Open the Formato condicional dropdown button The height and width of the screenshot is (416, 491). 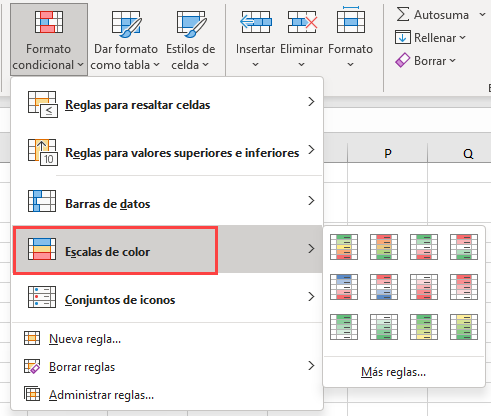tap(49, 39)
